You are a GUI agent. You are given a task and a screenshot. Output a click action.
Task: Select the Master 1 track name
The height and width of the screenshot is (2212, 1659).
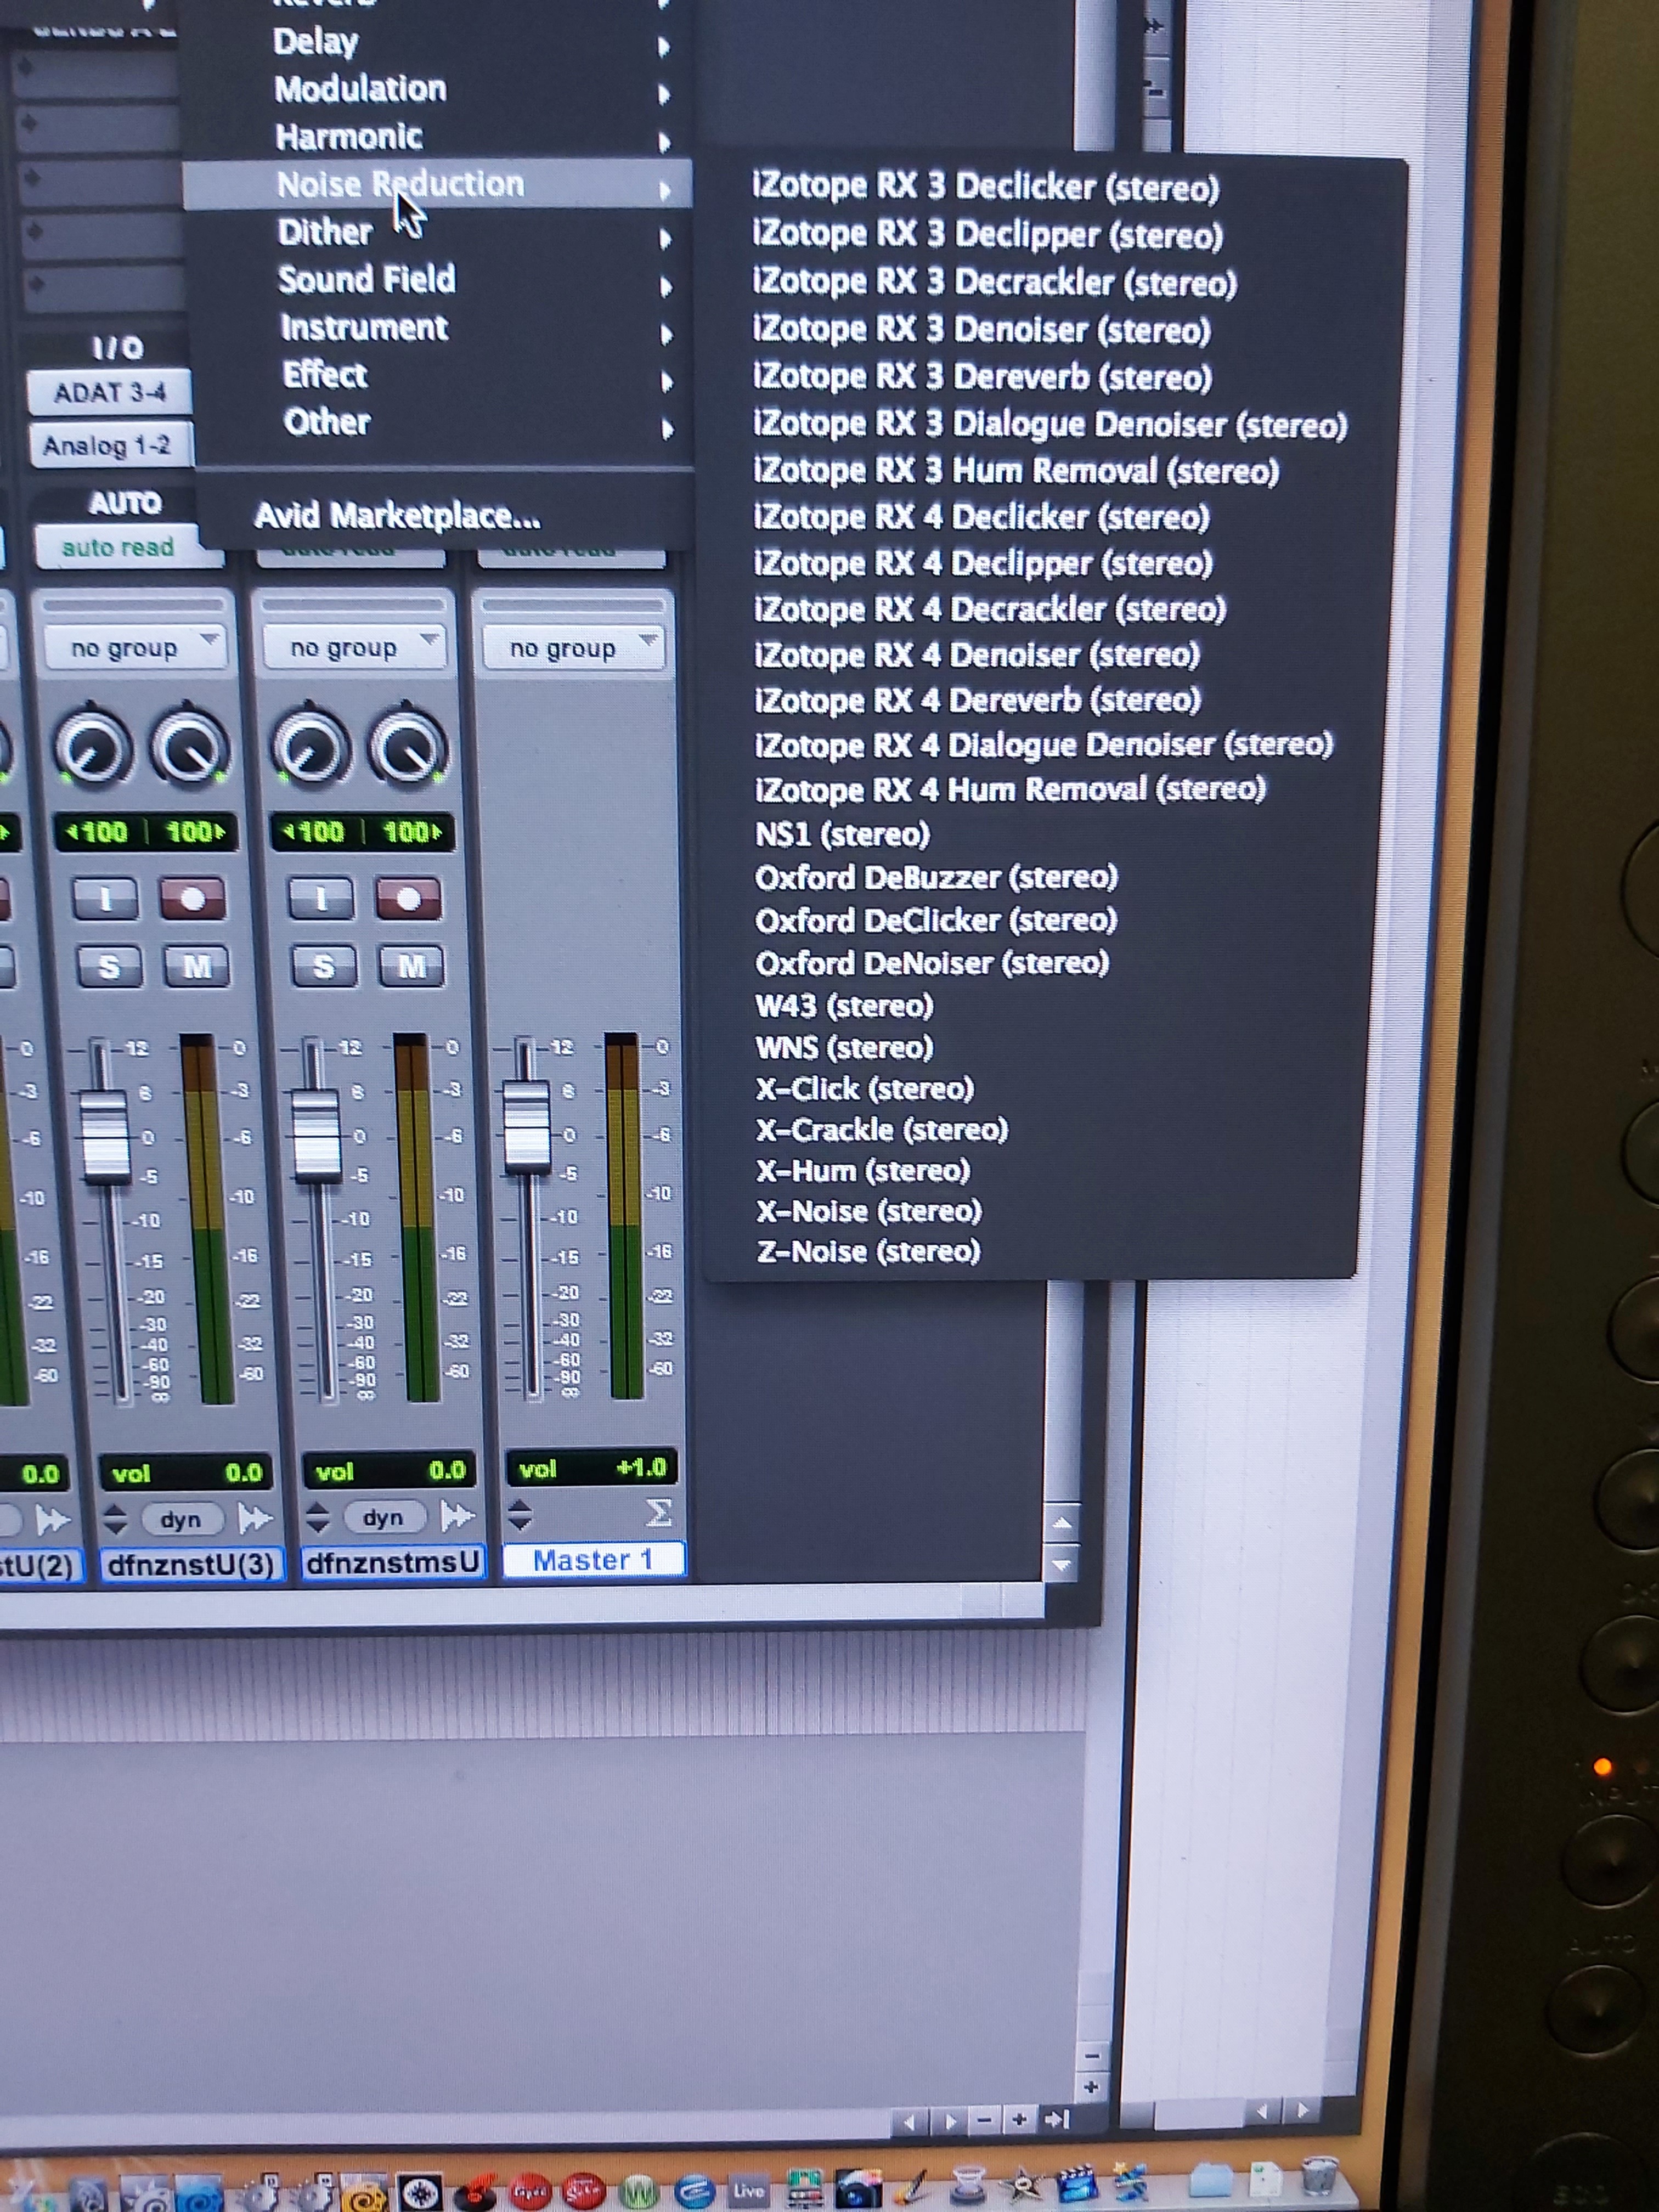point(593,1560)
